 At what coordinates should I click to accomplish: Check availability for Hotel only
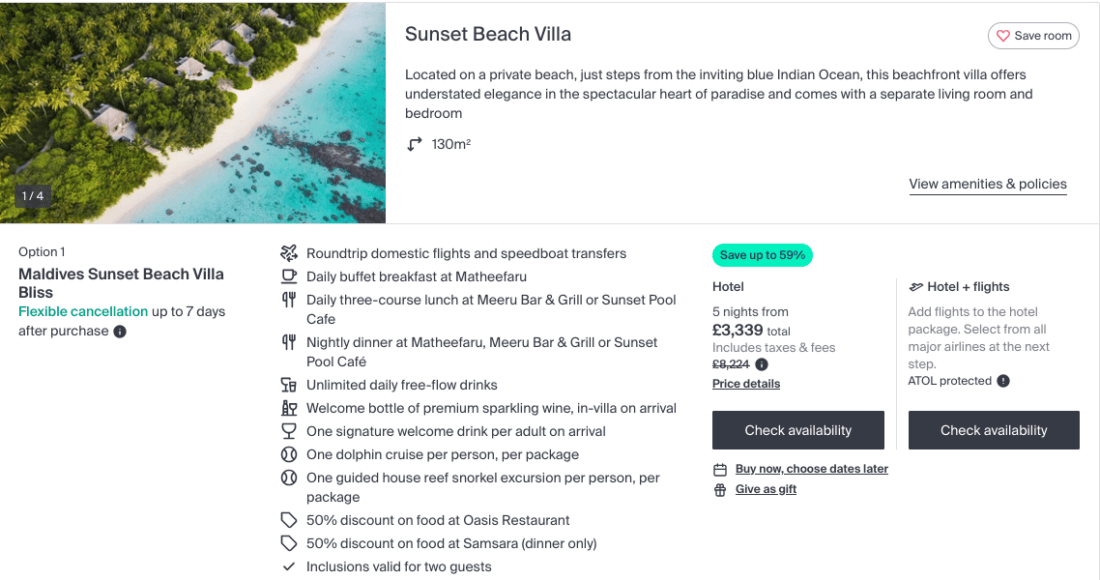(798, 430)
